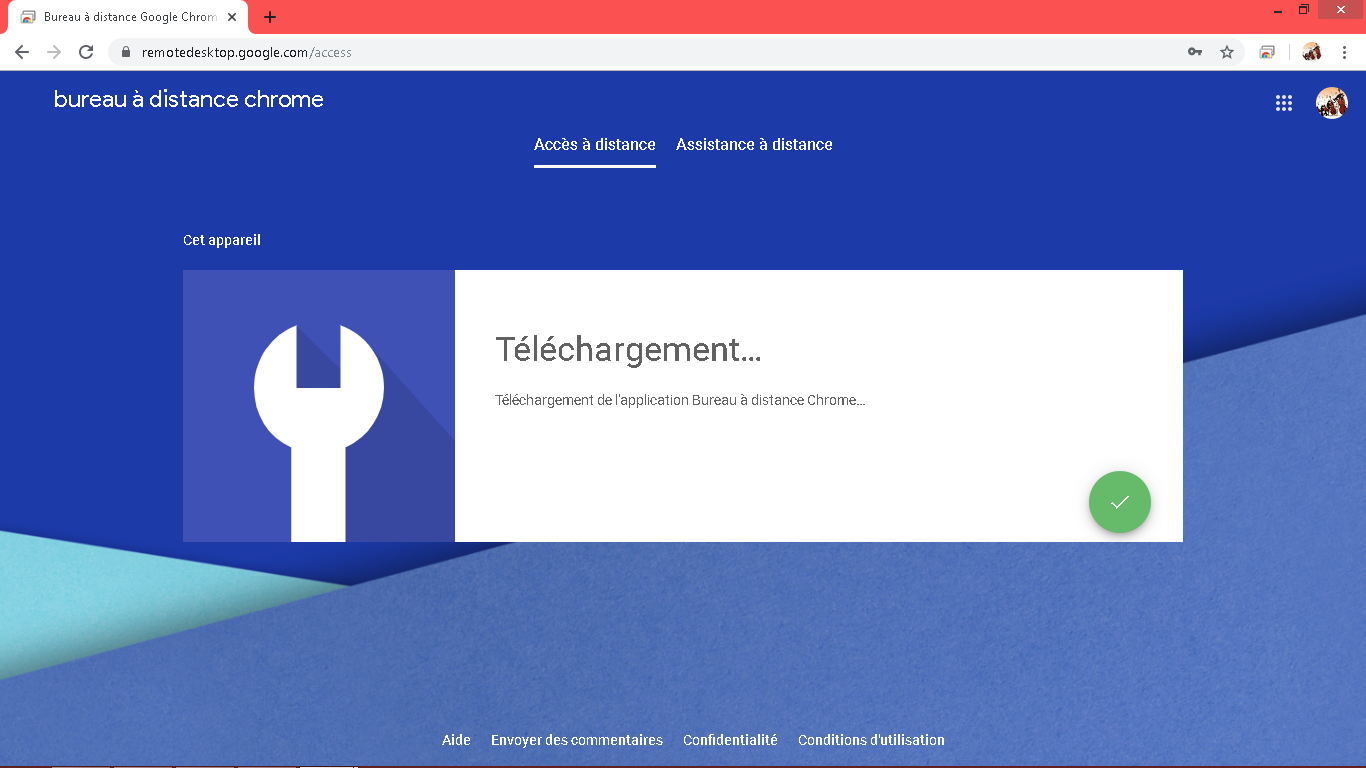Open the Chrome Remote Desktop extension icon
The height and width of the screenshot is (768, 1366).
click(1267, 52)
